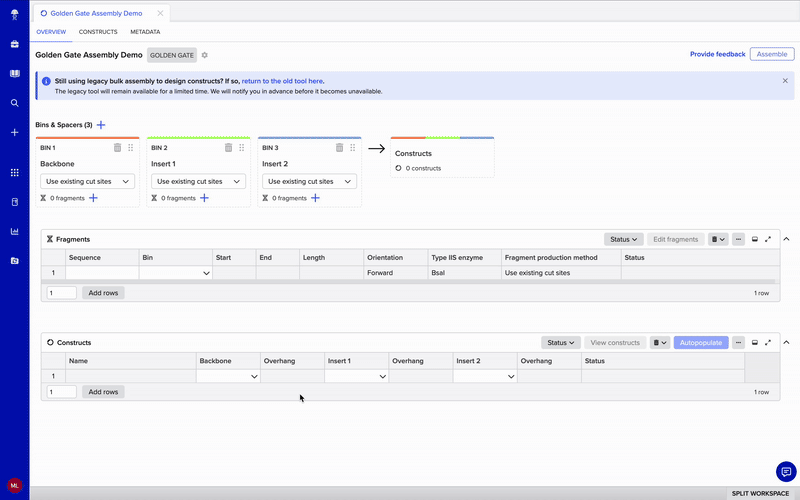Dismiss the legacy tool info banner
The width and height of the screenshot is (800, 500).
(x=784, y=80)
